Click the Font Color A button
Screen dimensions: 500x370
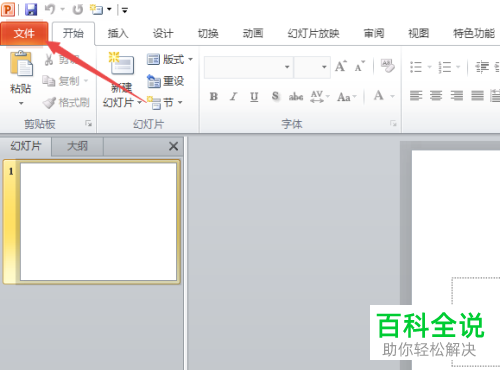[x=379, y=96]
